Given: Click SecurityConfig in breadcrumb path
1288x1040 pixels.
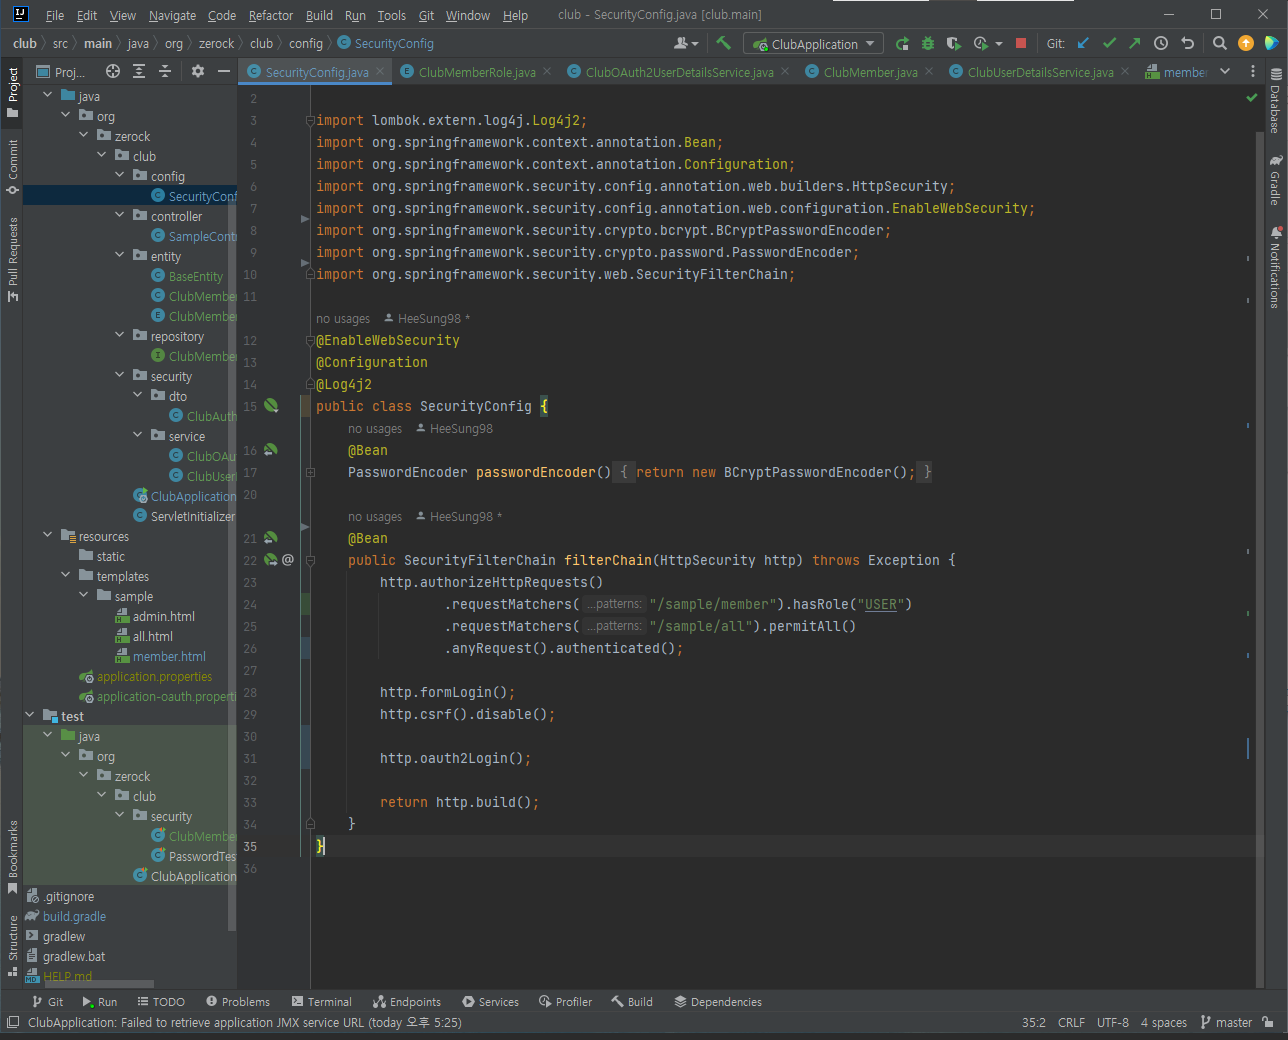Looking at the screenshot, I should (x=386, y=43).
